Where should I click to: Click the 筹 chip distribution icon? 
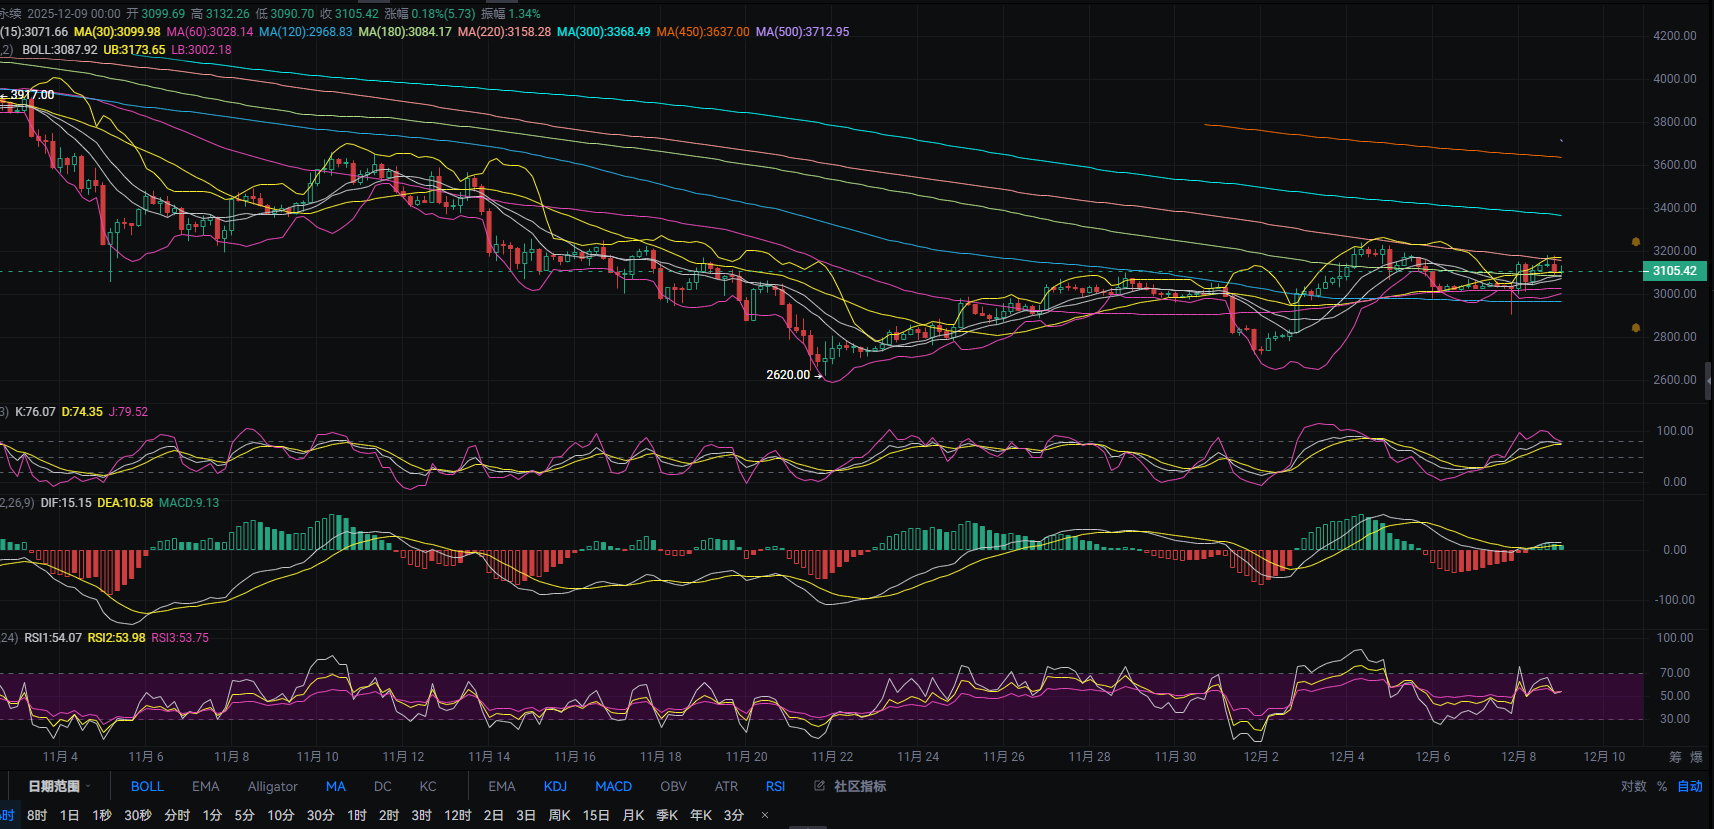1675,757
